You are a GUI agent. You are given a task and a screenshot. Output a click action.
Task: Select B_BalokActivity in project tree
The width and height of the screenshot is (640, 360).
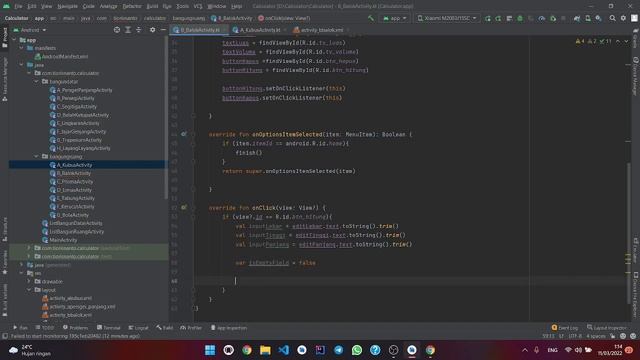point(73,173)
